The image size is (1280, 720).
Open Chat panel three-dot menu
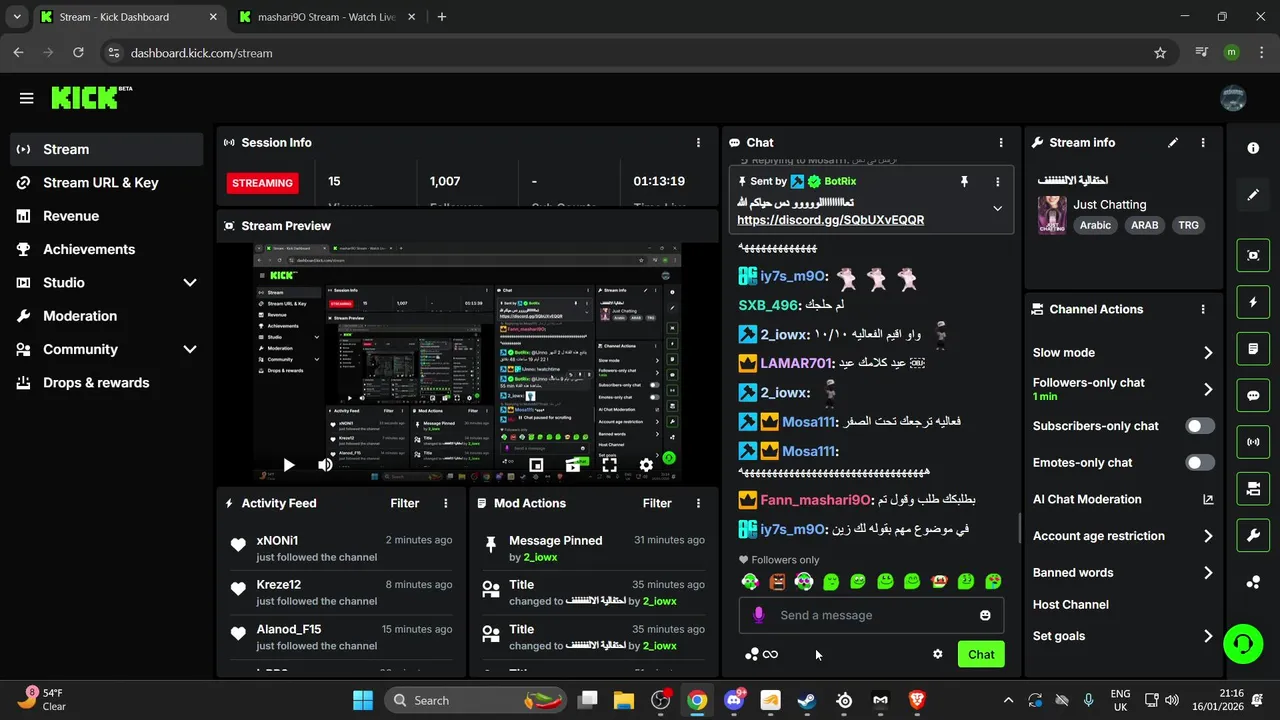point(1001,143)
